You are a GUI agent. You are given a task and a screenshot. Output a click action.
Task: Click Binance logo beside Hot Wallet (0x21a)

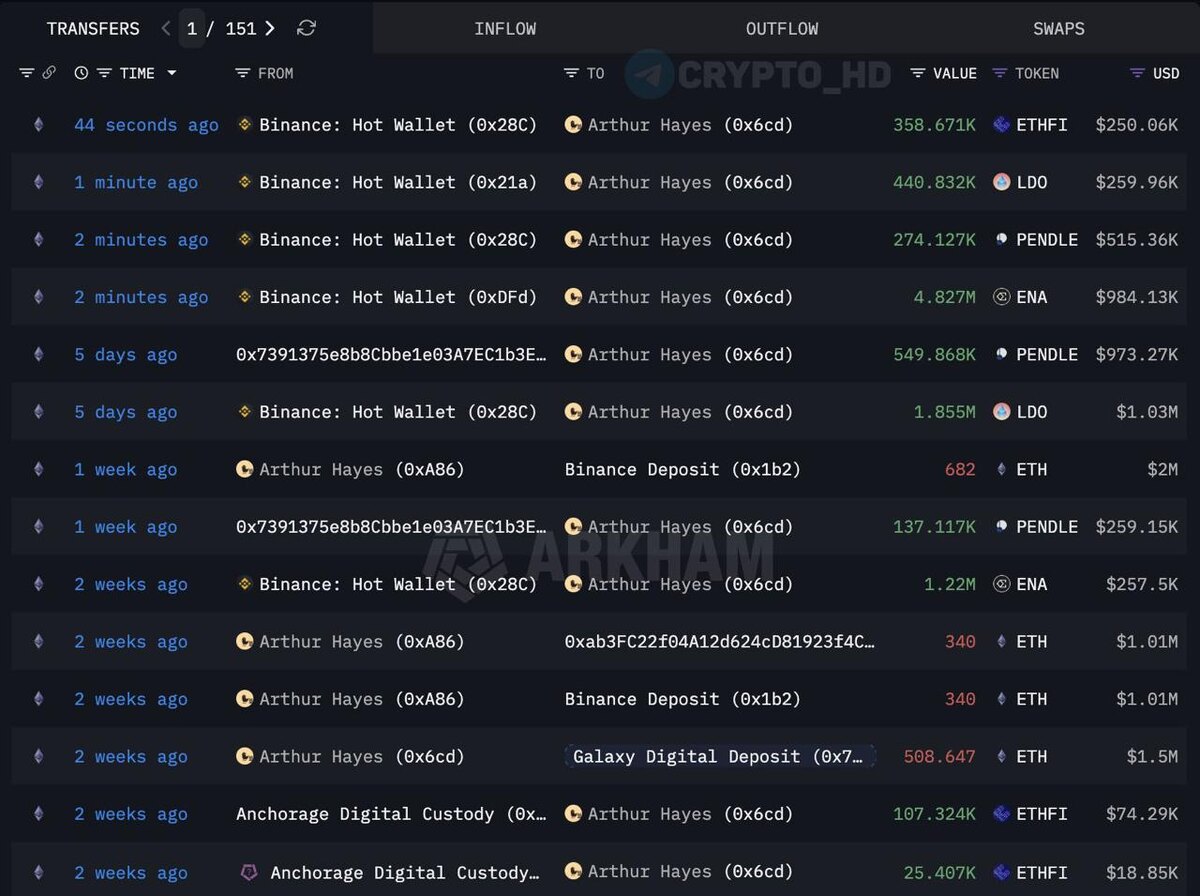tap(244, 182)
